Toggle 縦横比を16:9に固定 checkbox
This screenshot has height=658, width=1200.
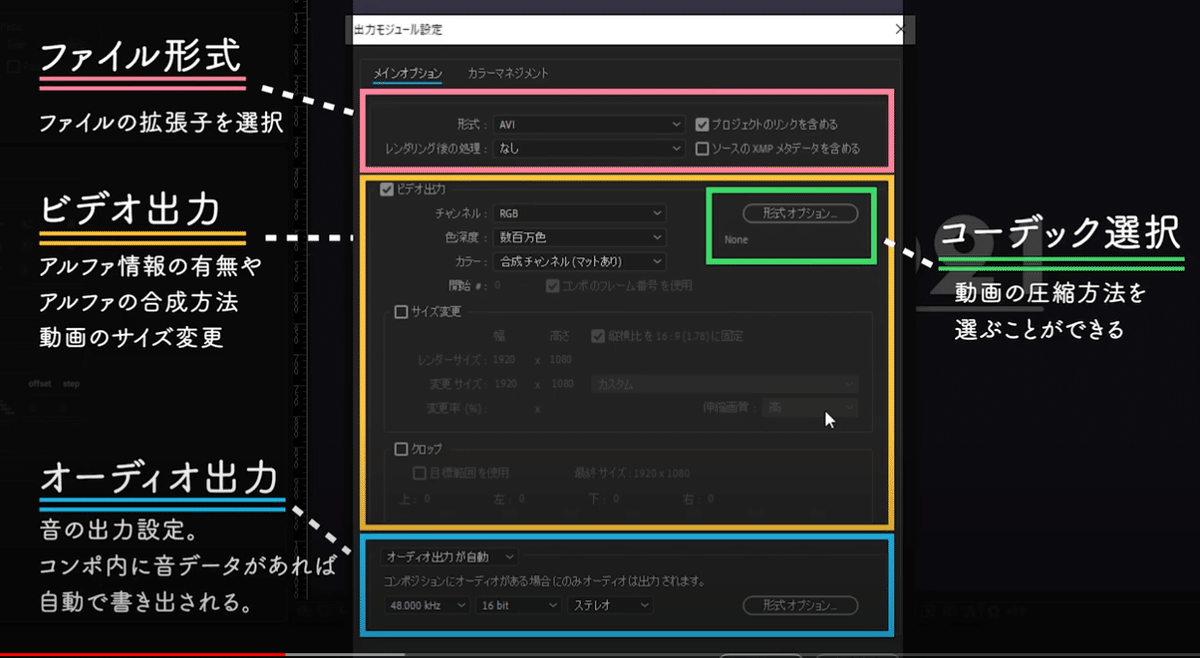click(598, 336)
